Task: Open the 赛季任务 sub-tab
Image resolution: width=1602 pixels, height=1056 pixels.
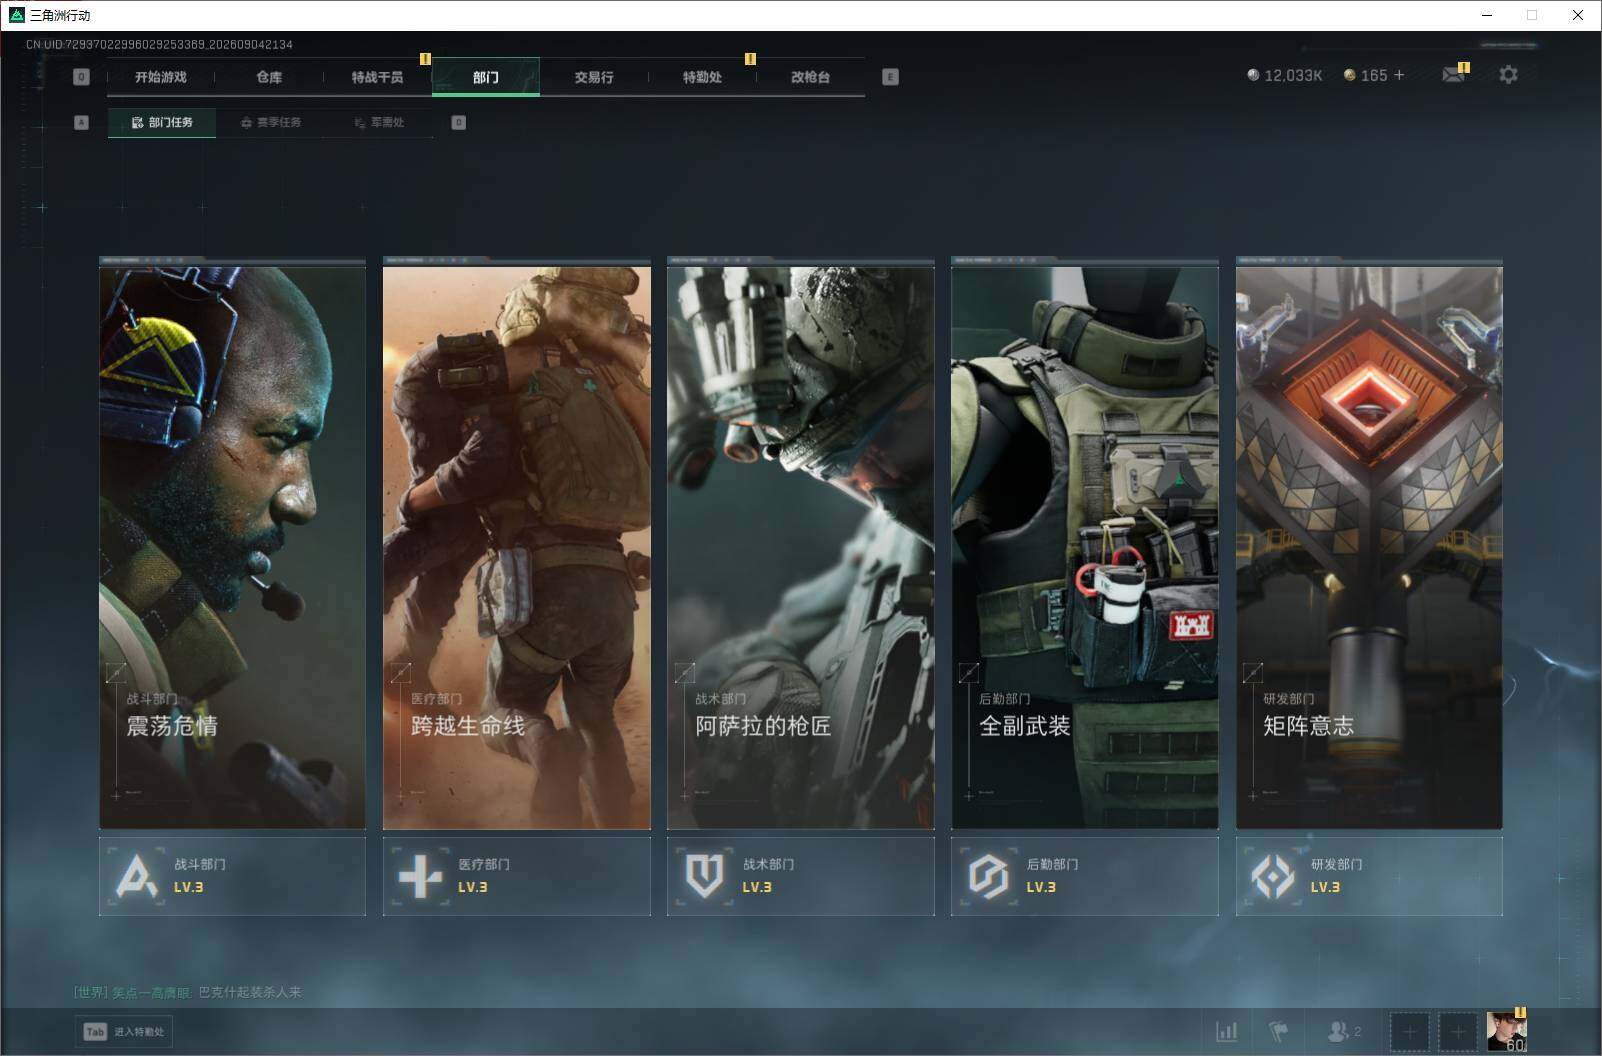Action: pyautogui.click(x=270, y=122)
